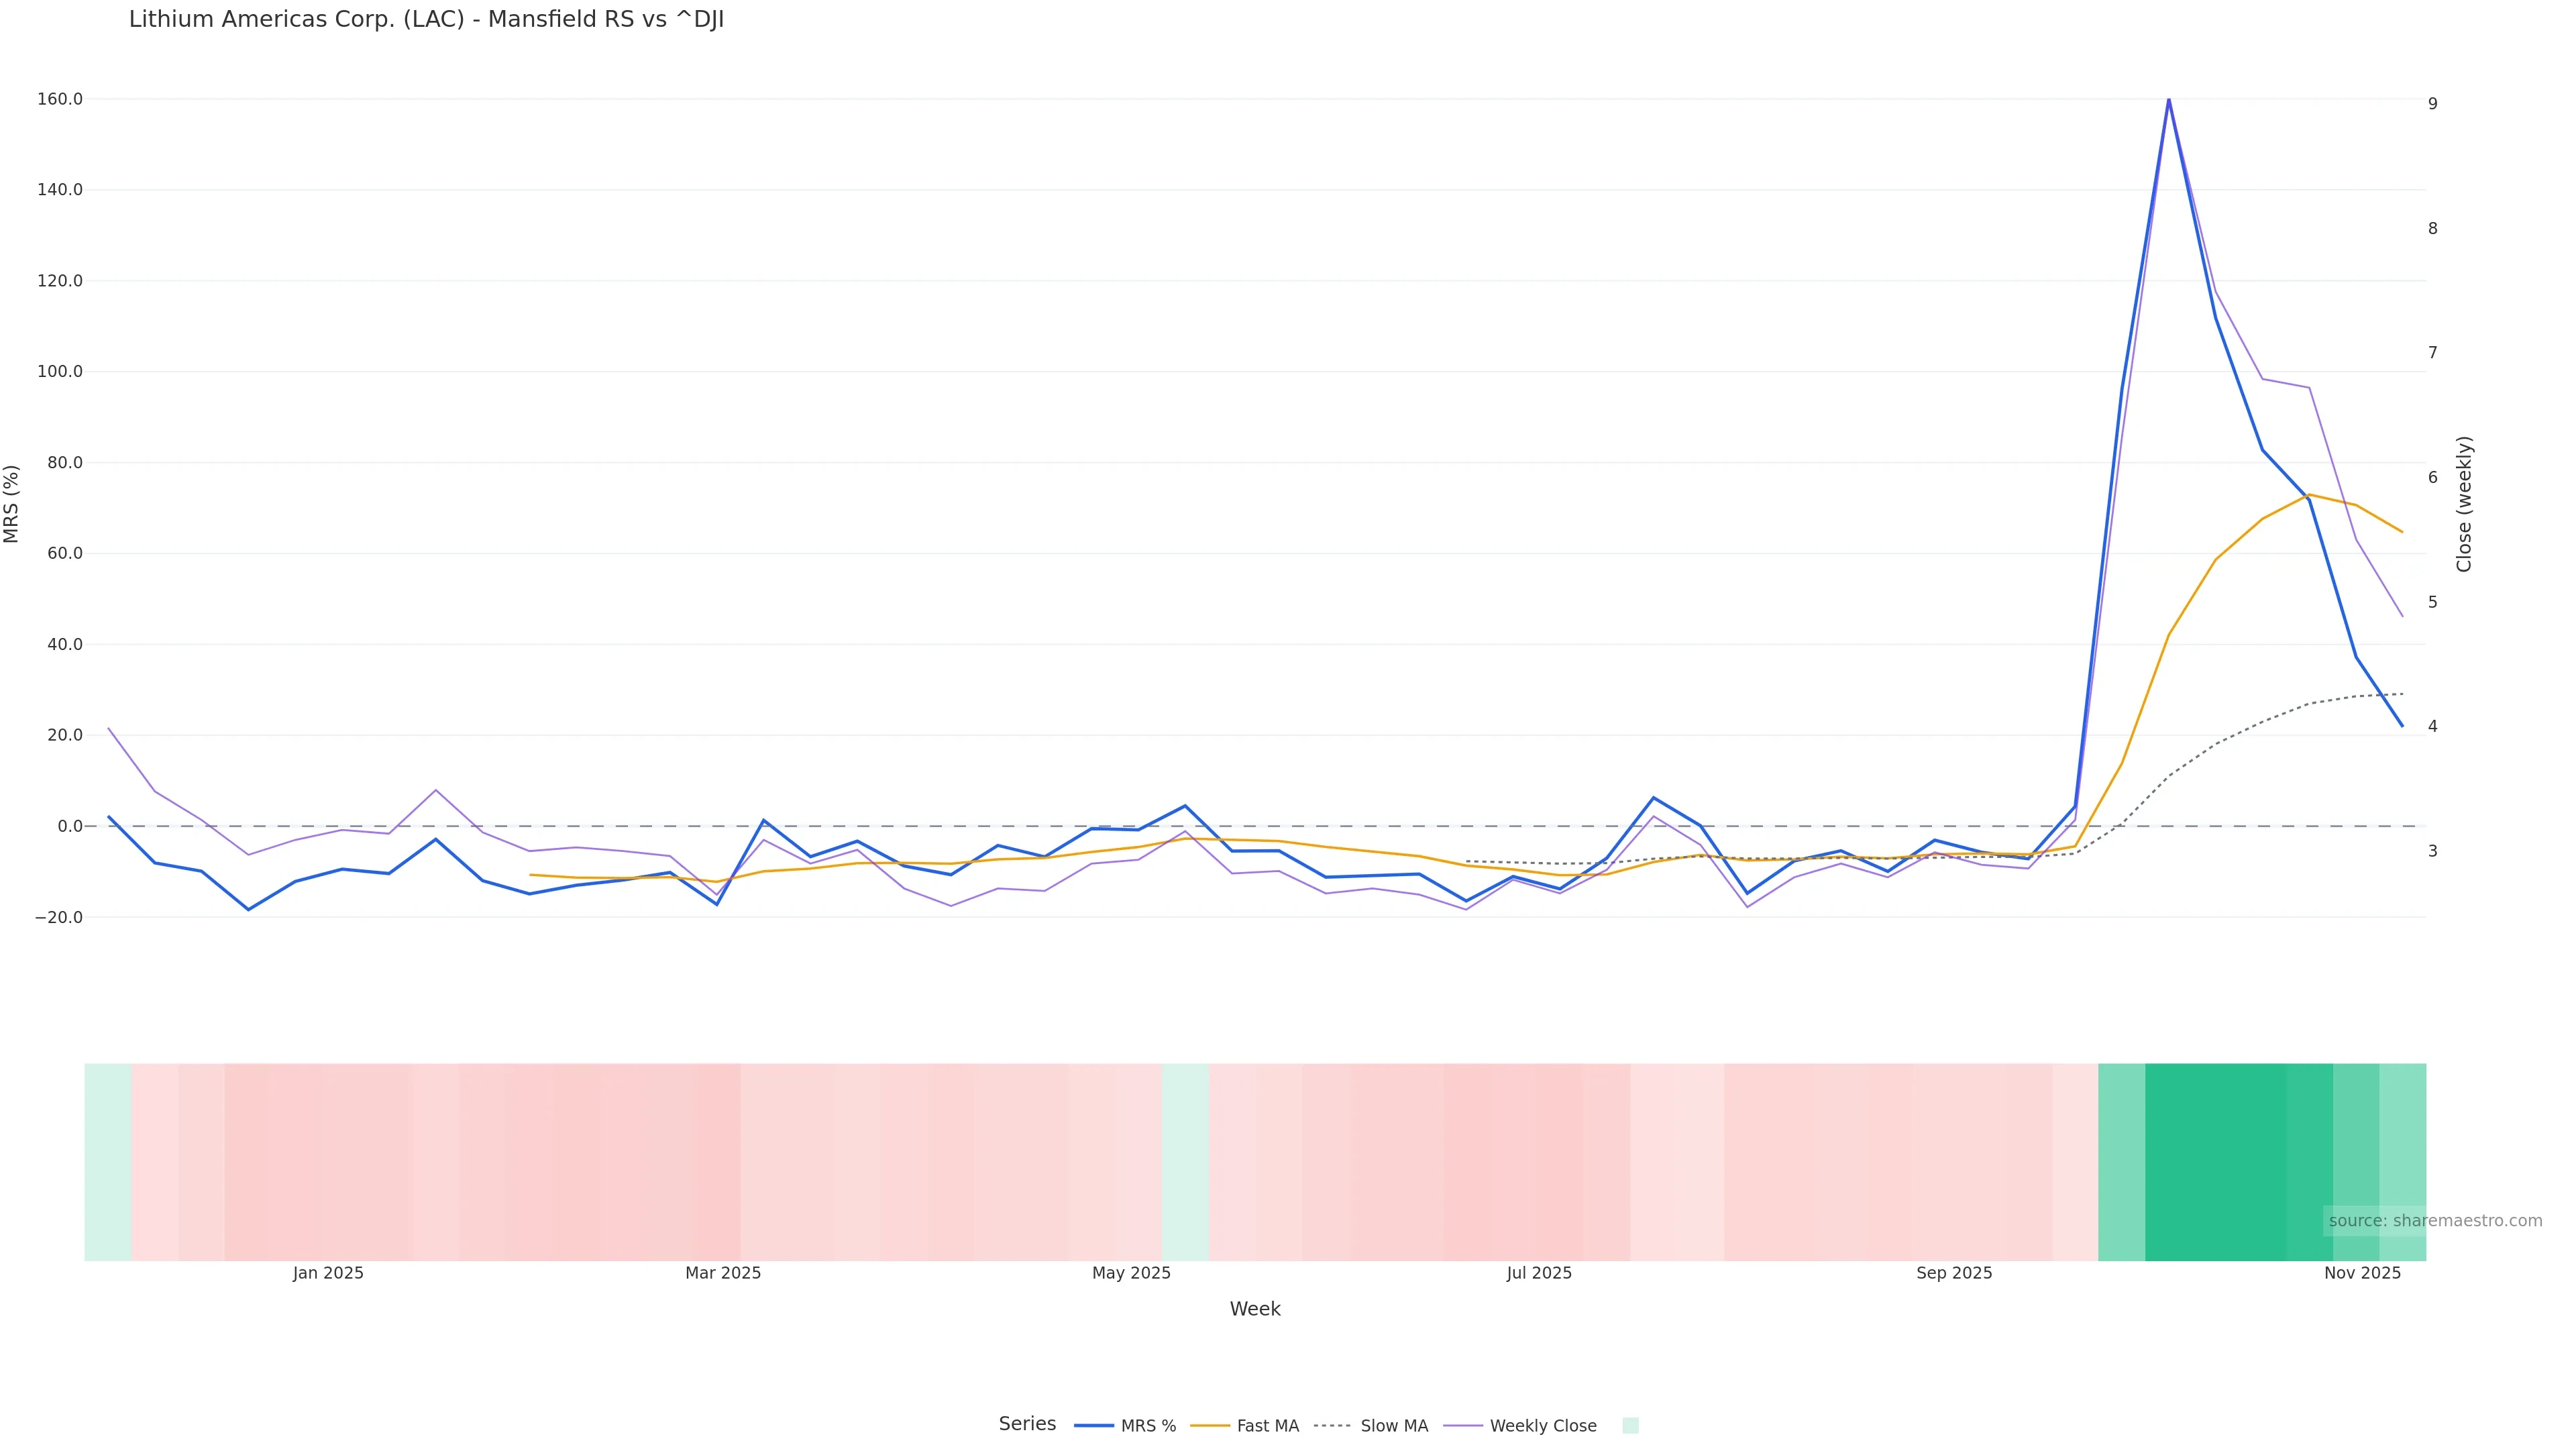Click the Nov 2025 axis tick label
The image size is (2576, 1449).
pyautogui.click(x=2362, y=1273)
